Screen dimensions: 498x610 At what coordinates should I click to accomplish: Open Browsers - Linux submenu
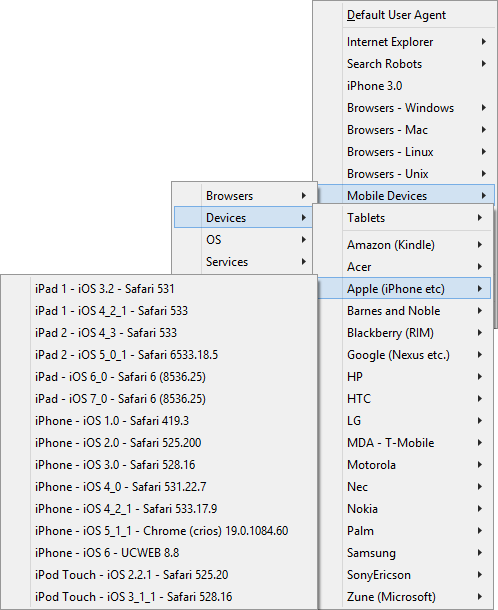(x=405, y=152)
